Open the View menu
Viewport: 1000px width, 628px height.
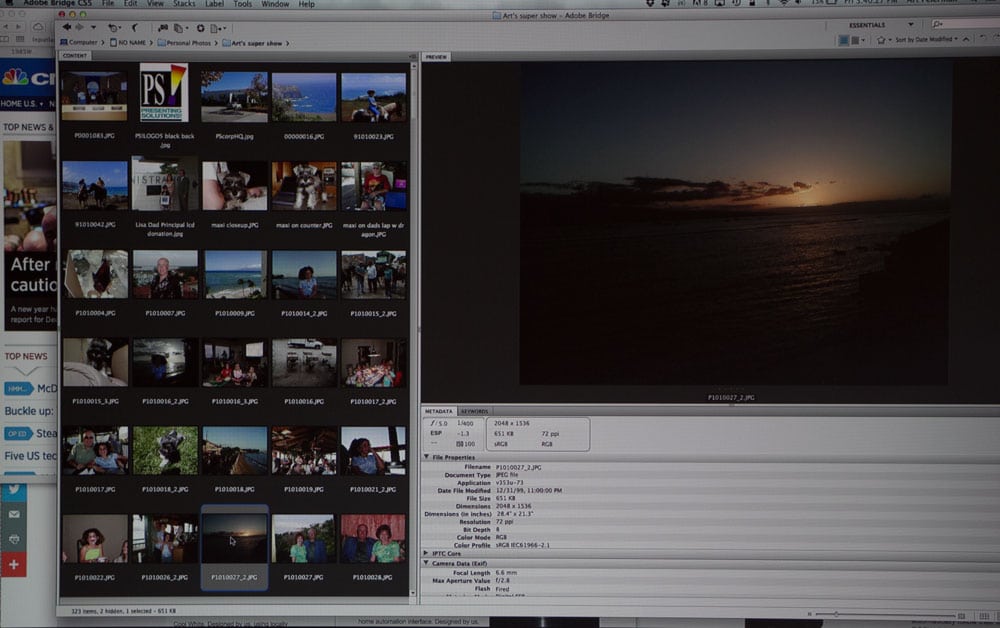point(156,4)
